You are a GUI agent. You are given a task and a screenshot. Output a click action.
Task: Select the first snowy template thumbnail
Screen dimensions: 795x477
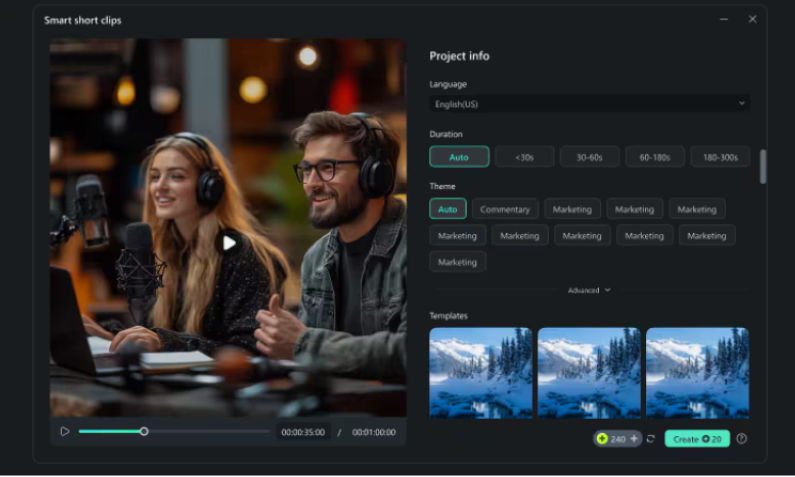[481, 372]
